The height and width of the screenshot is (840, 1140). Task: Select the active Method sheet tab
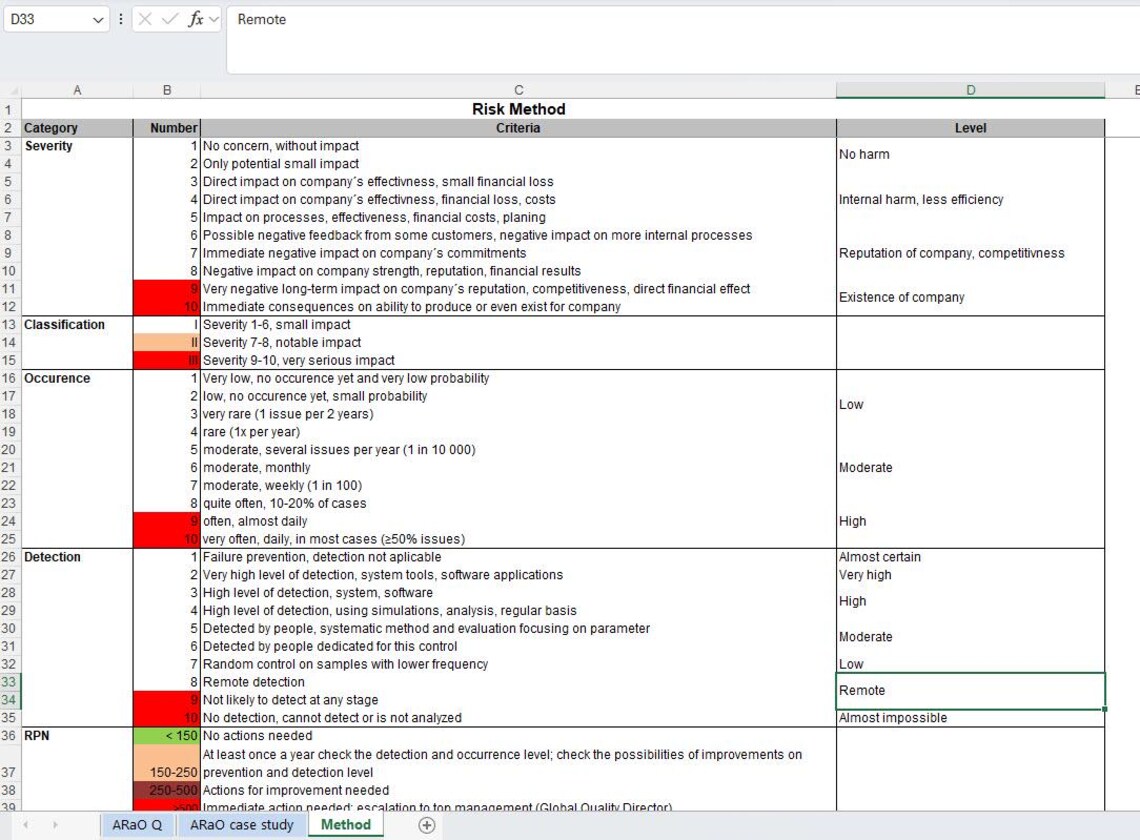[345, 825]
